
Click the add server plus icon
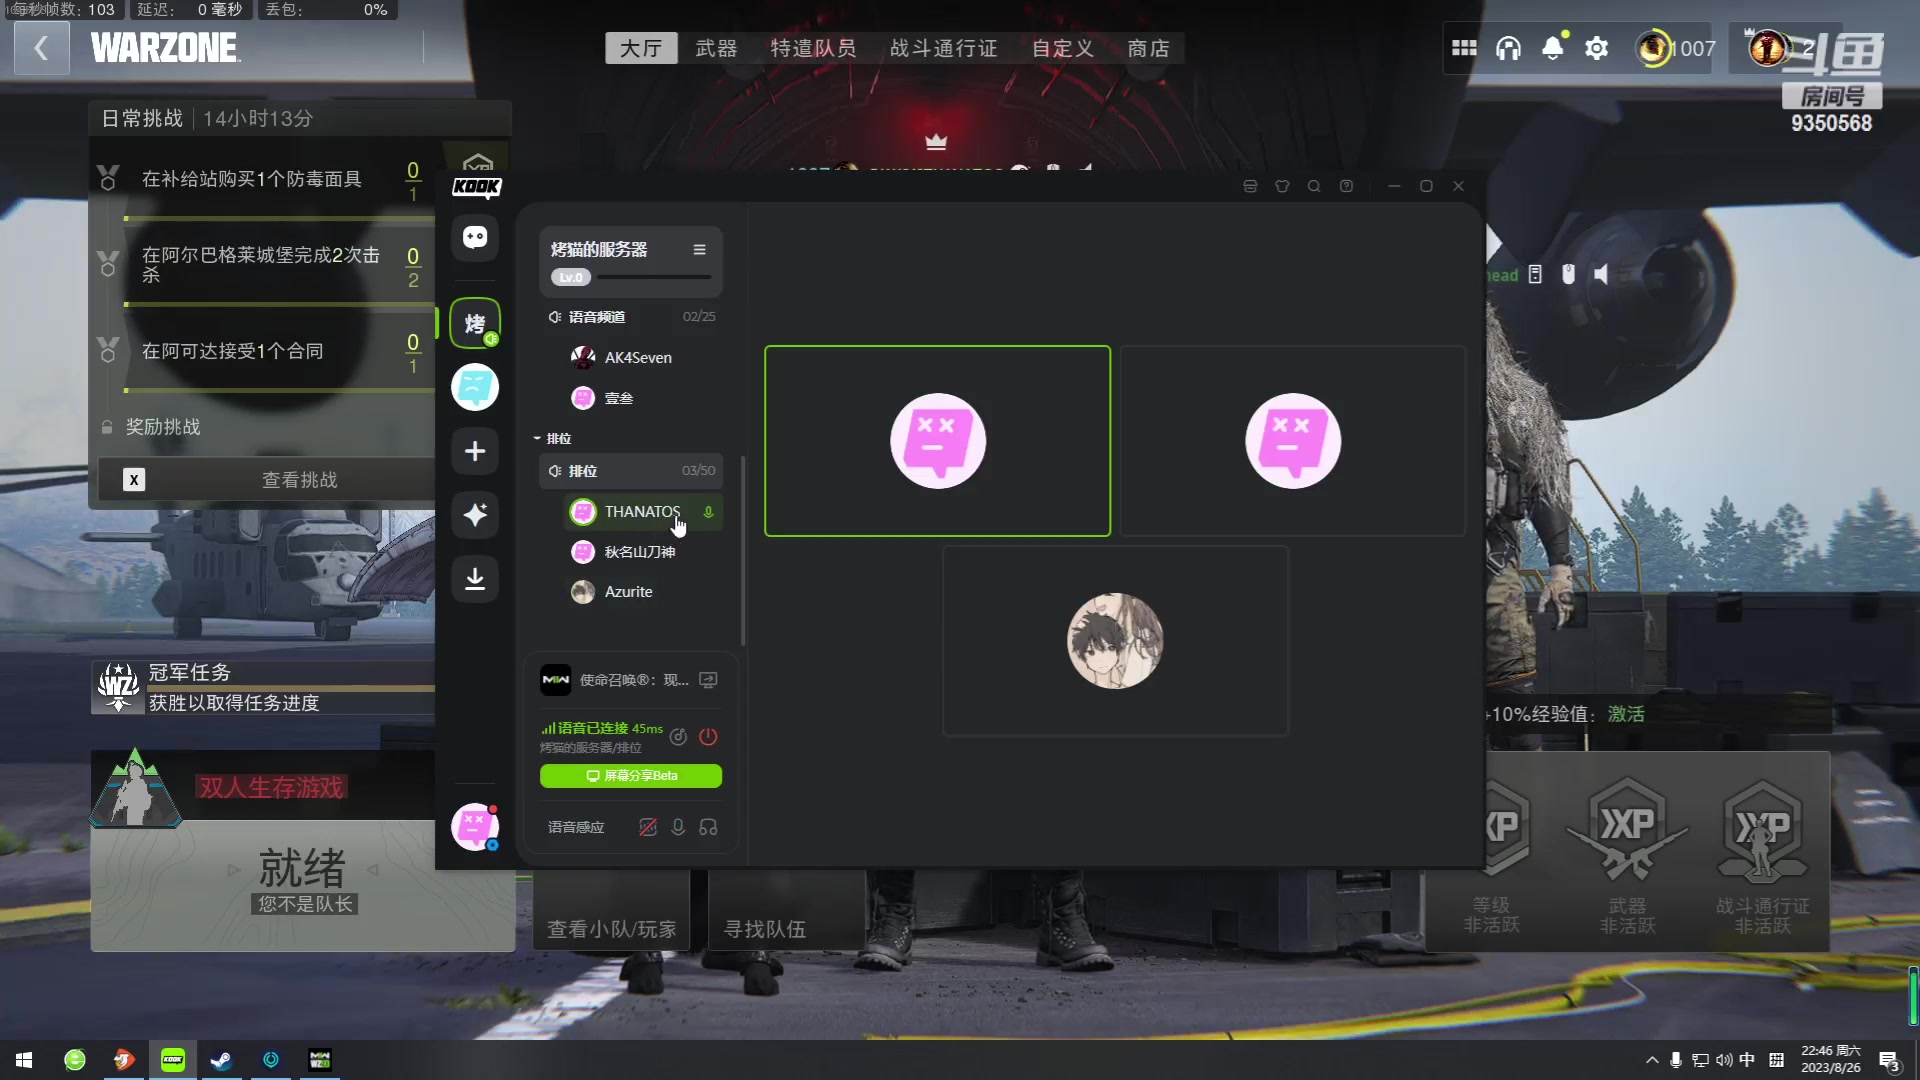[475, 451]
